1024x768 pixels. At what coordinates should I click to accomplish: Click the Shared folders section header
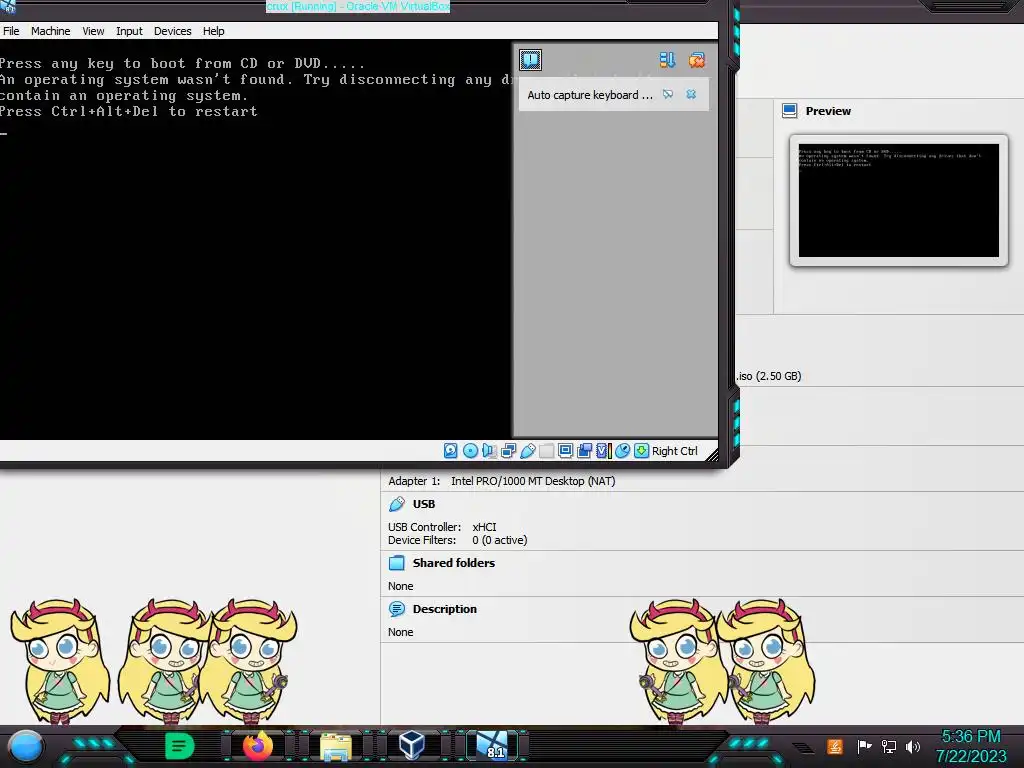click(454, 563)
